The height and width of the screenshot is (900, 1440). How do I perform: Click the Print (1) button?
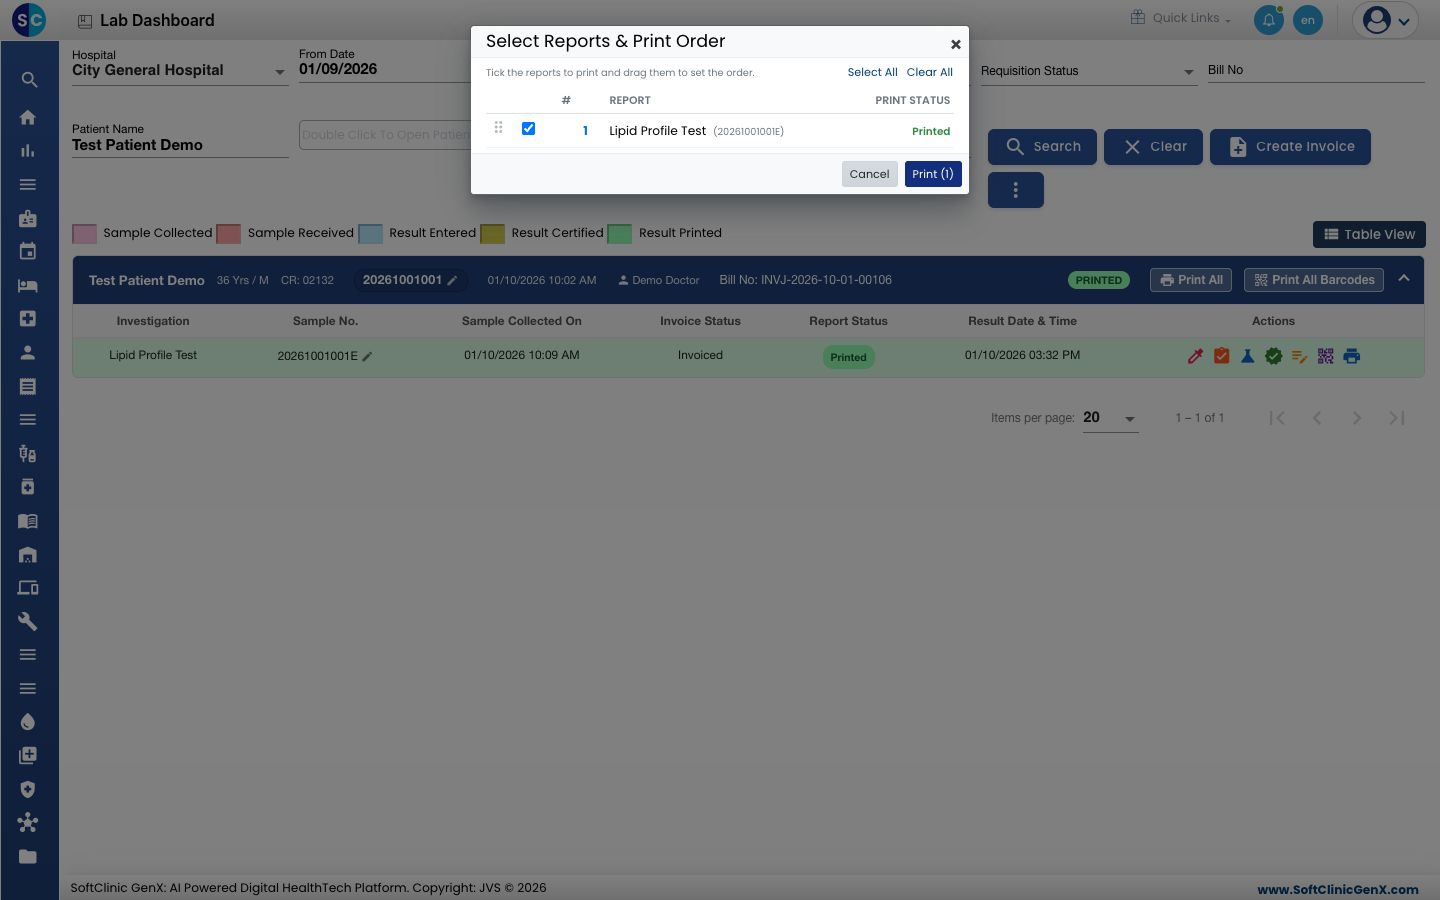pyautogui.click(x=933, y=174)
